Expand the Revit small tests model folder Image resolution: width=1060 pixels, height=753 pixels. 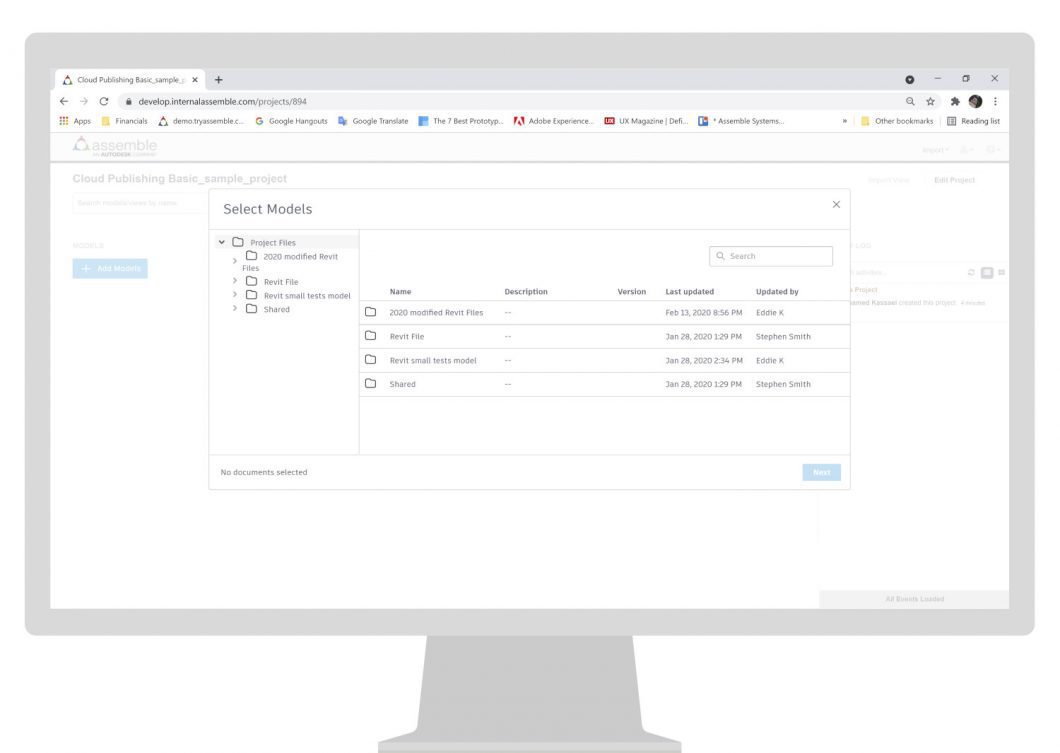pos(235,295)
